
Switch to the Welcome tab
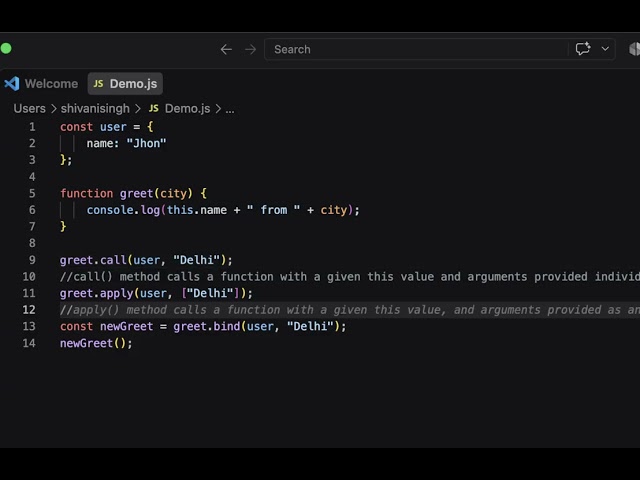[x=41, y=84]
